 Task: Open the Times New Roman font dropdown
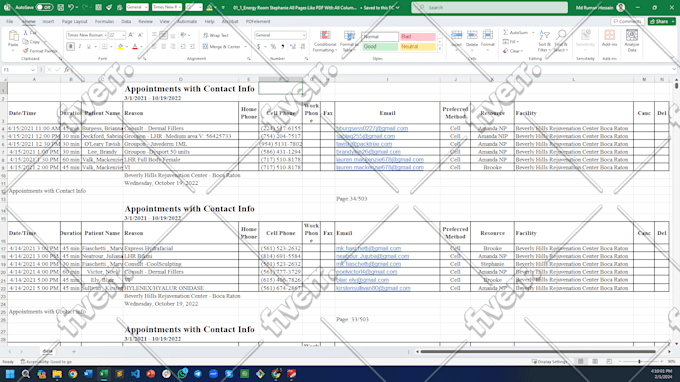(105, 35)
